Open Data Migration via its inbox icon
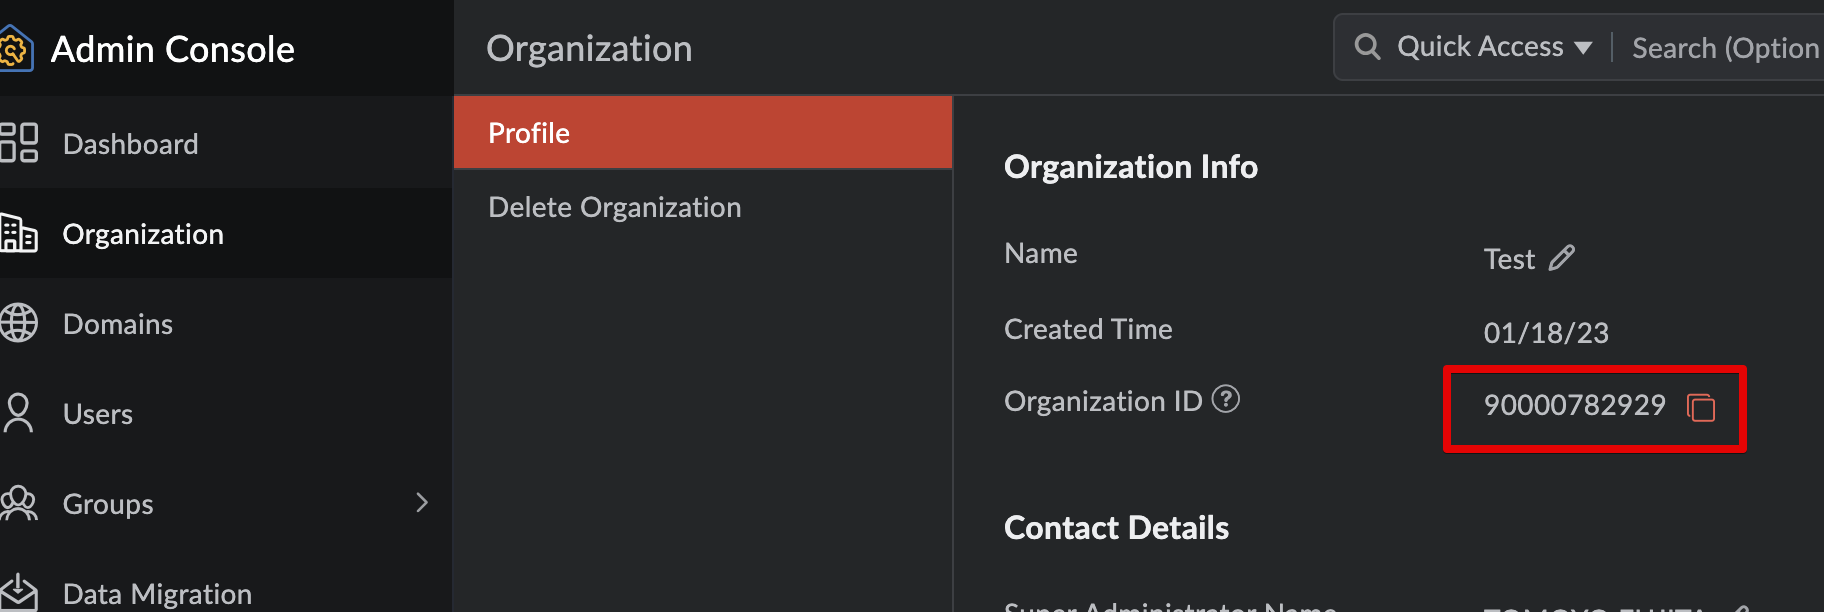Screen dimensions: 1824x612 pos(19,592)
